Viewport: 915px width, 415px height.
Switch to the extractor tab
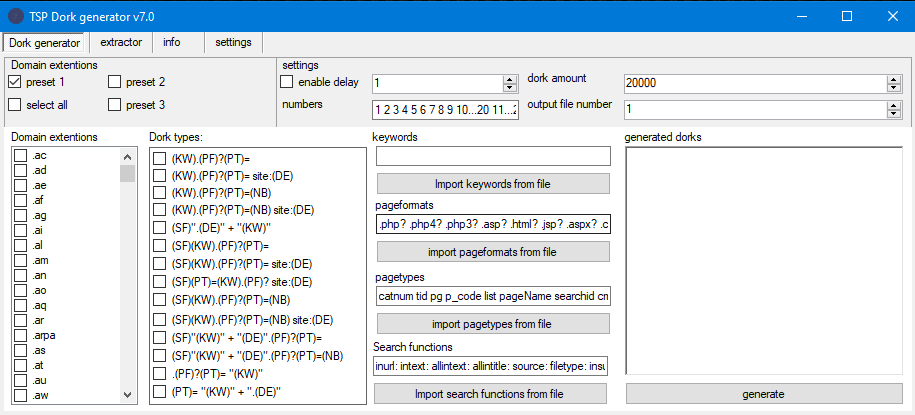(x=121, y=43)
